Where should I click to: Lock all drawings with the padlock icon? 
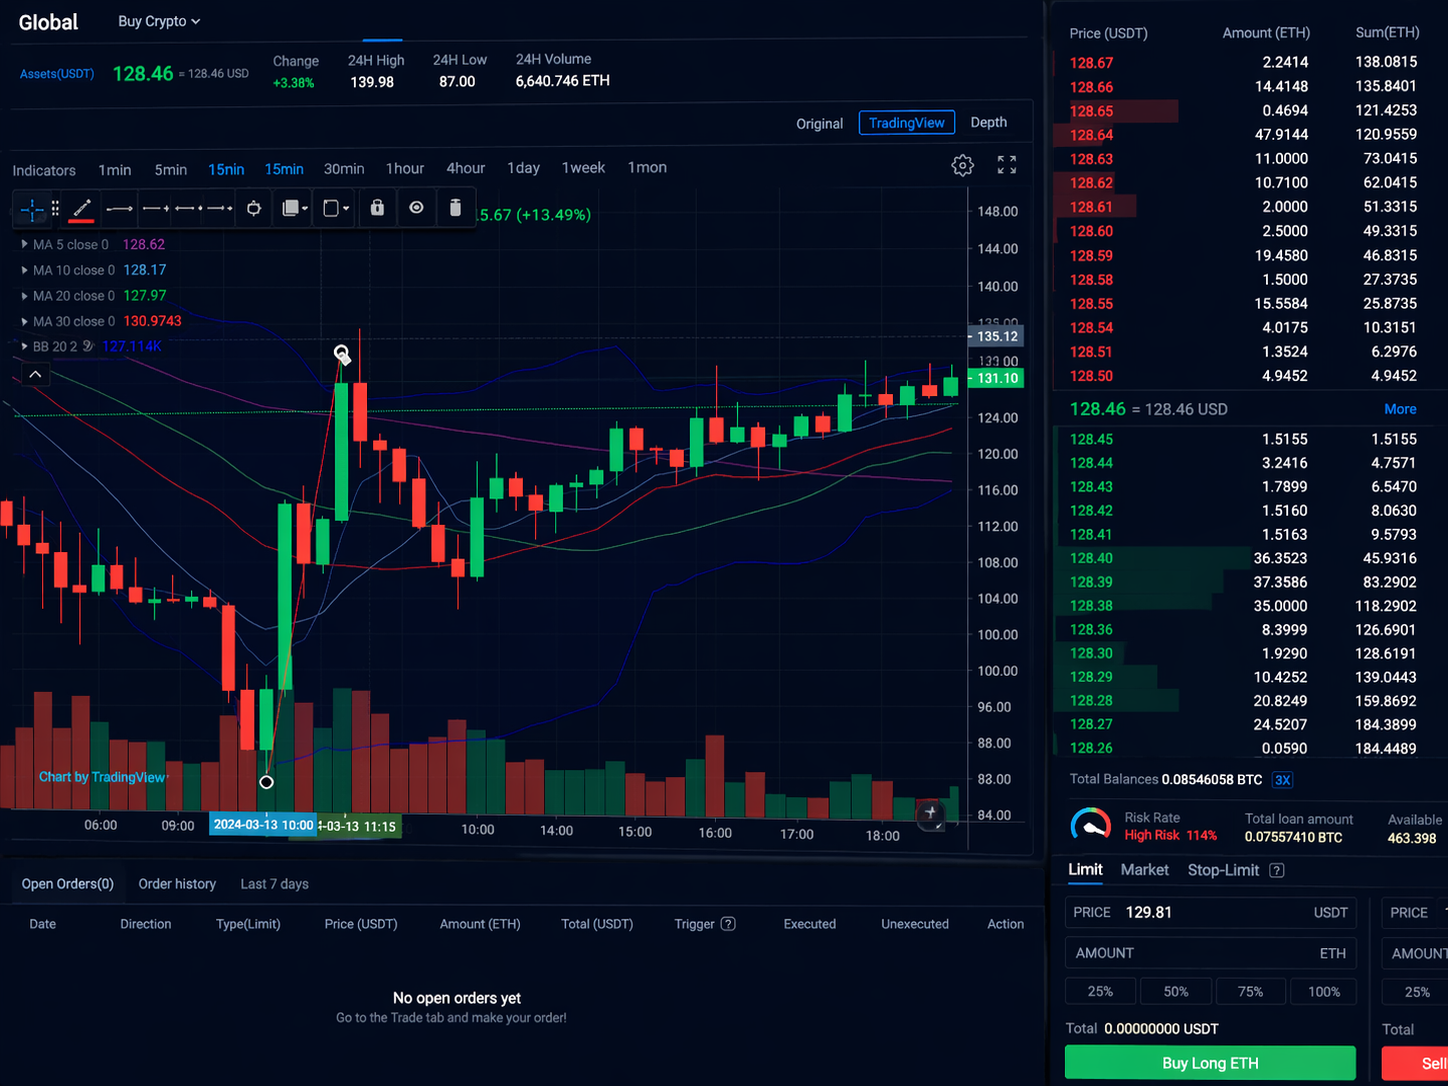pos(377,207)
